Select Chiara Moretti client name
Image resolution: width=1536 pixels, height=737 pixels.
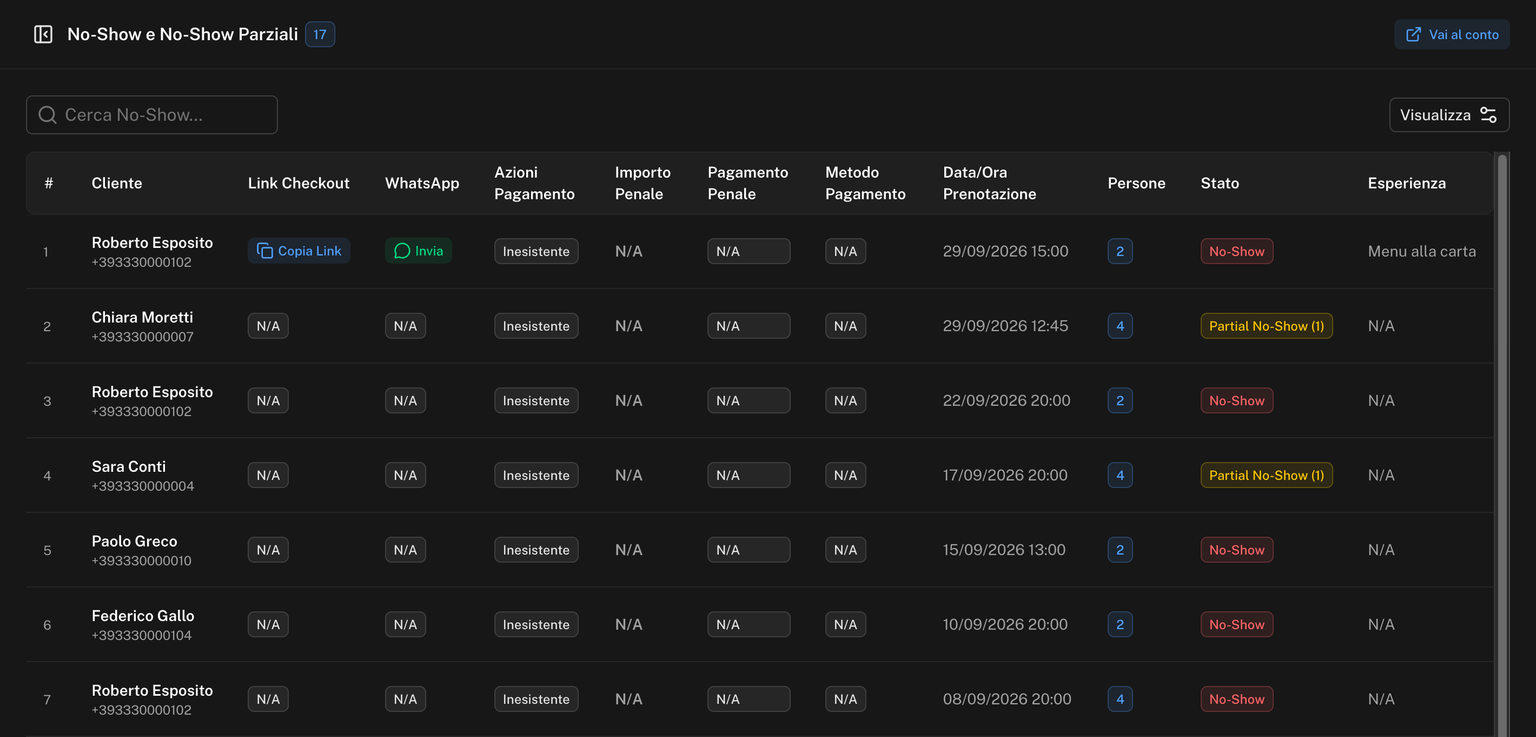(x=143, y=317)
